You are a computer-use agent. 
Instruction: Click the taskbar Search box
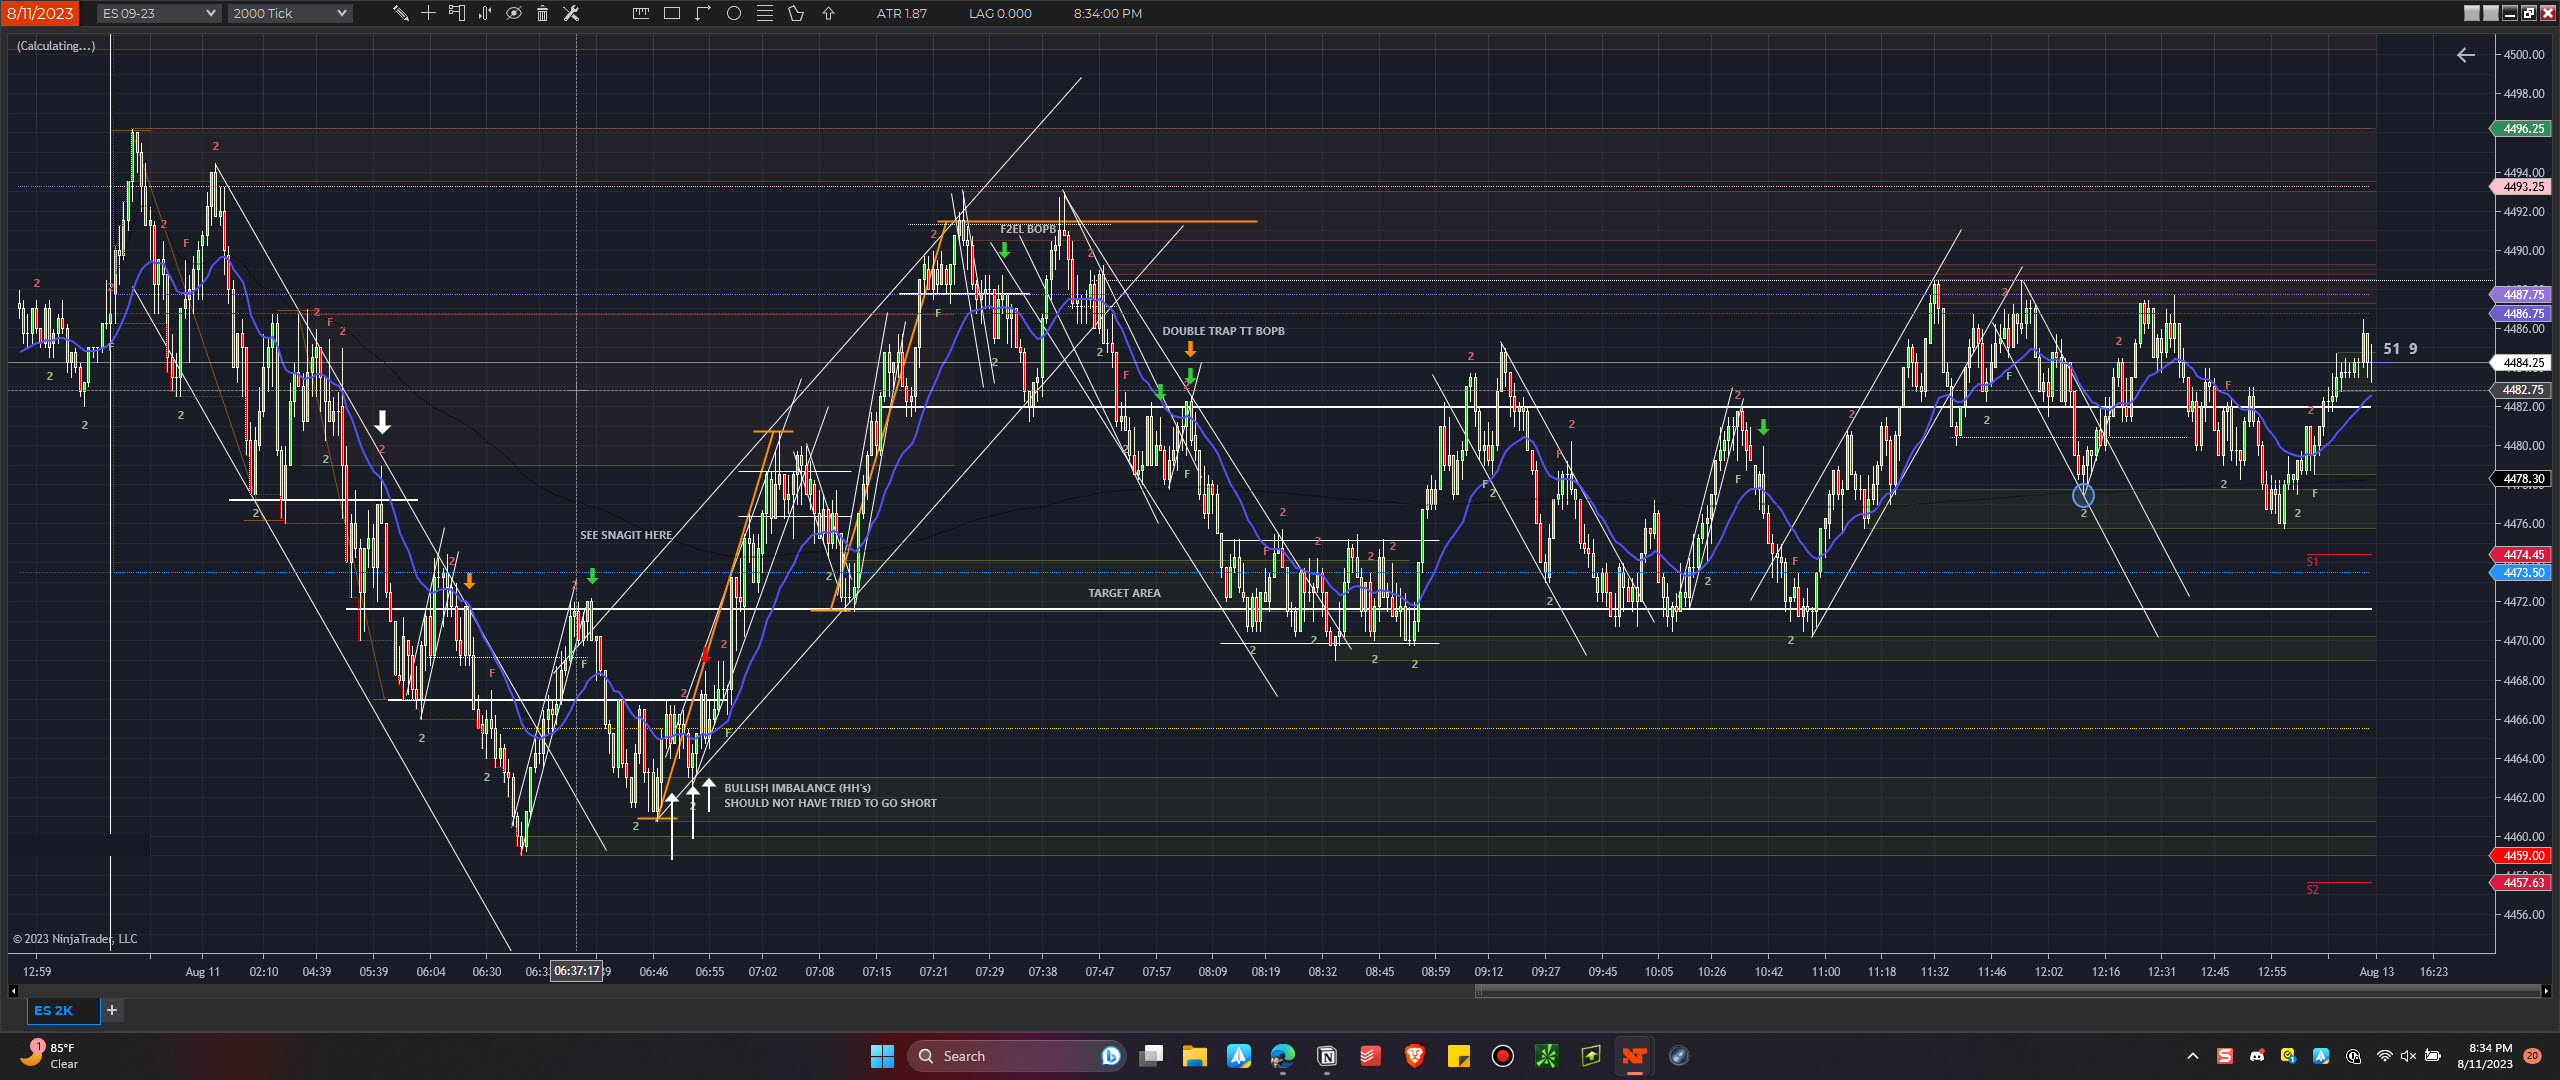coord(1017,1056)
